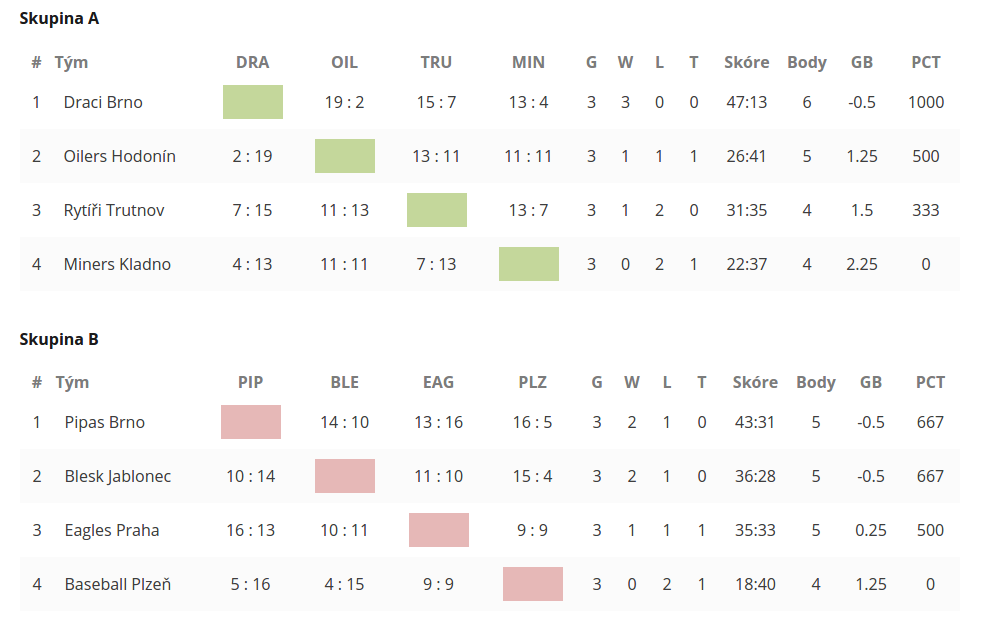Click the pink cell in Baseball Plzeň row
Screen dimensions: 981x617
click(533, 584)
